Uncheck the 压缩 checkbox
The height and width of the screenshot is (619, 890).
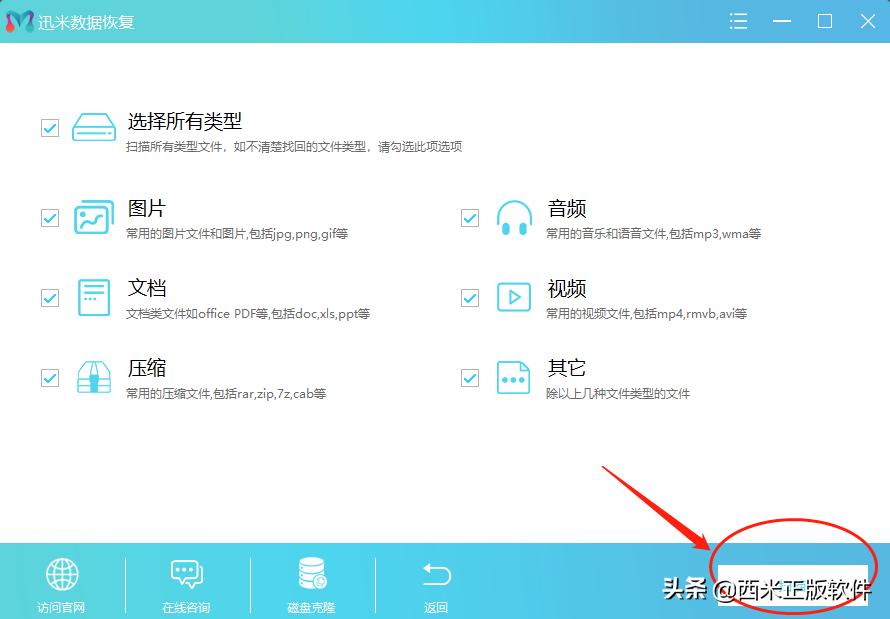pos(49,377)
